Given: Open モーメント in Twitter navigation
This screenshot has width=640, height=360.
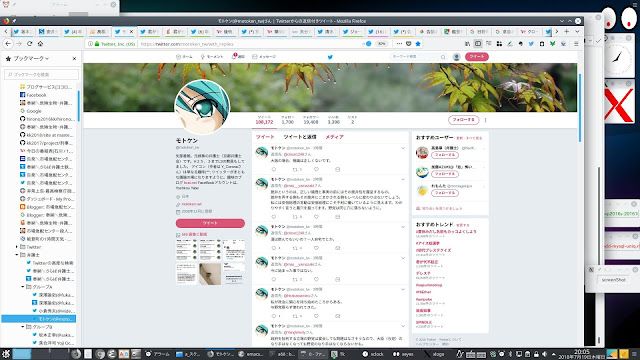Looking at the screenshot, I should [x=212, y=57].
